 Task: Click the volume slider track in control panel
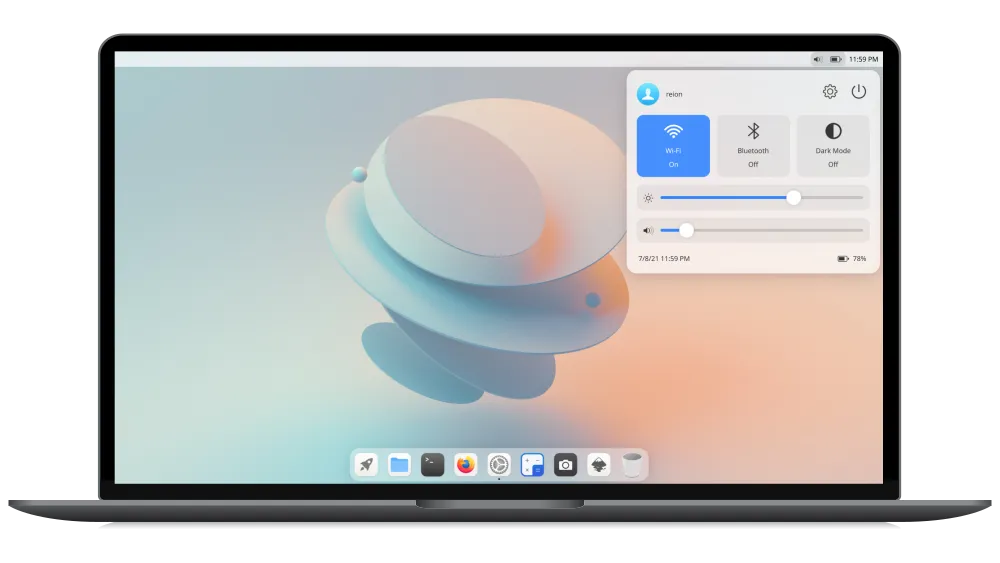click(x=761, y=230)
